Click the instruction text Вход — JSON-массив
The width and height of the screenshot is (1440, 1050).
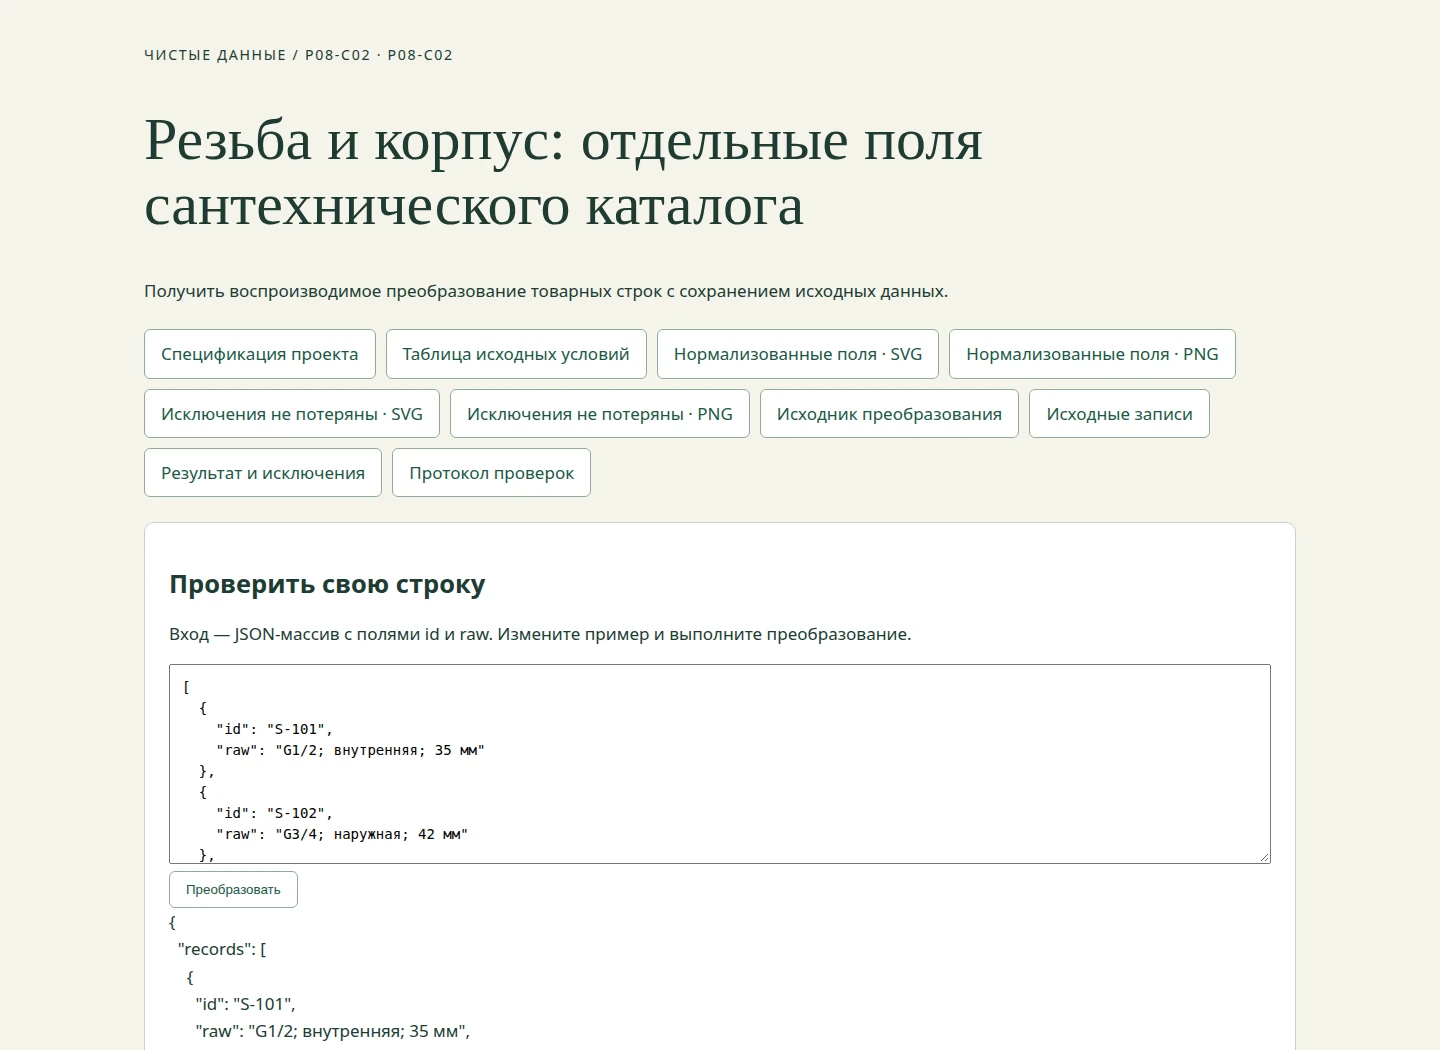click(x=540, y=634)
